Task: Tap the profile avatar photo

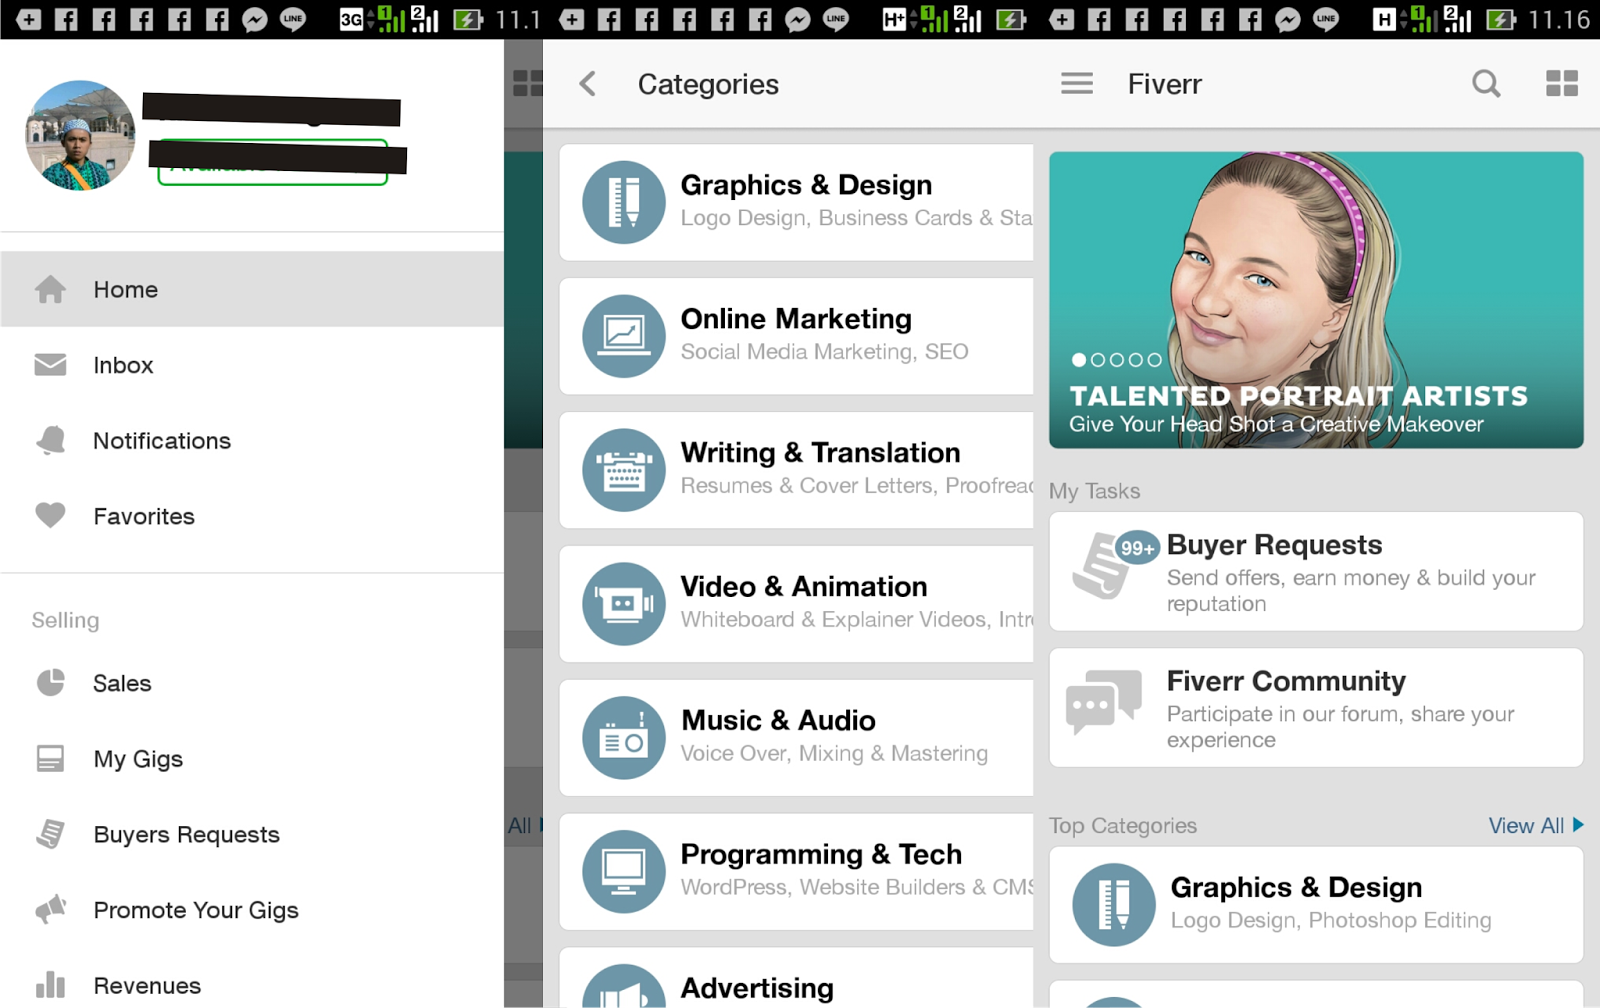Action: pos(80,135)
